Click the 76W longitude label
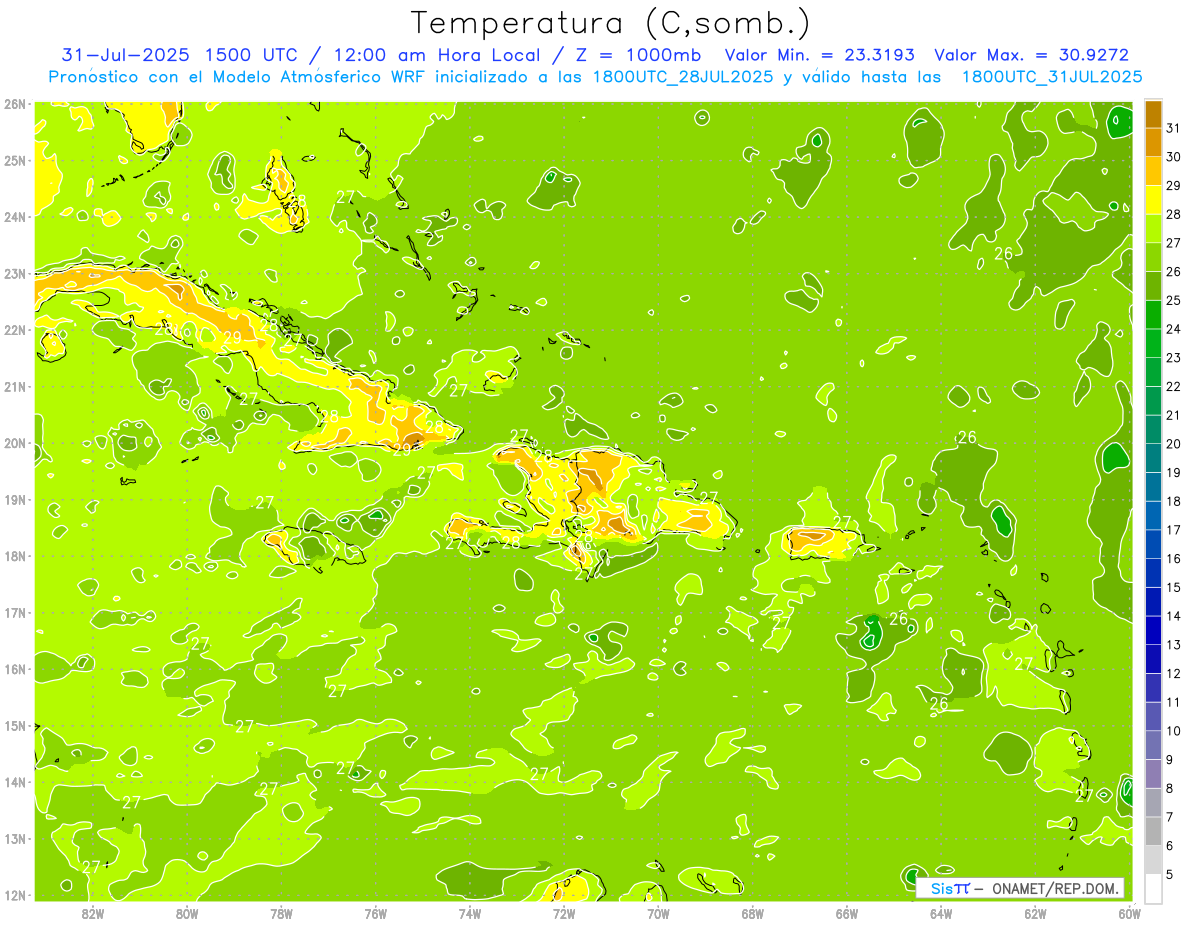Image resolution: width=1200 pixels, height=927 pixels. point(375,913)
